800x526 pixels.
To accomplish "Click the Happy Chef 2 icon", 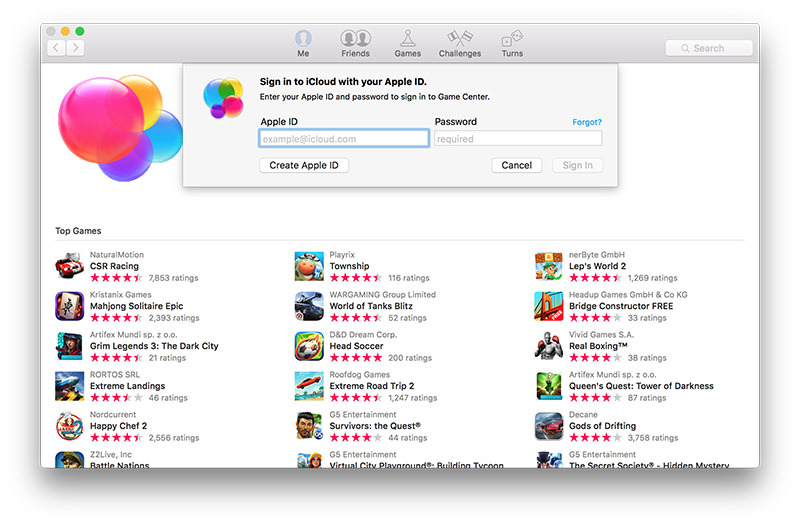I will [x=69, y=426].
